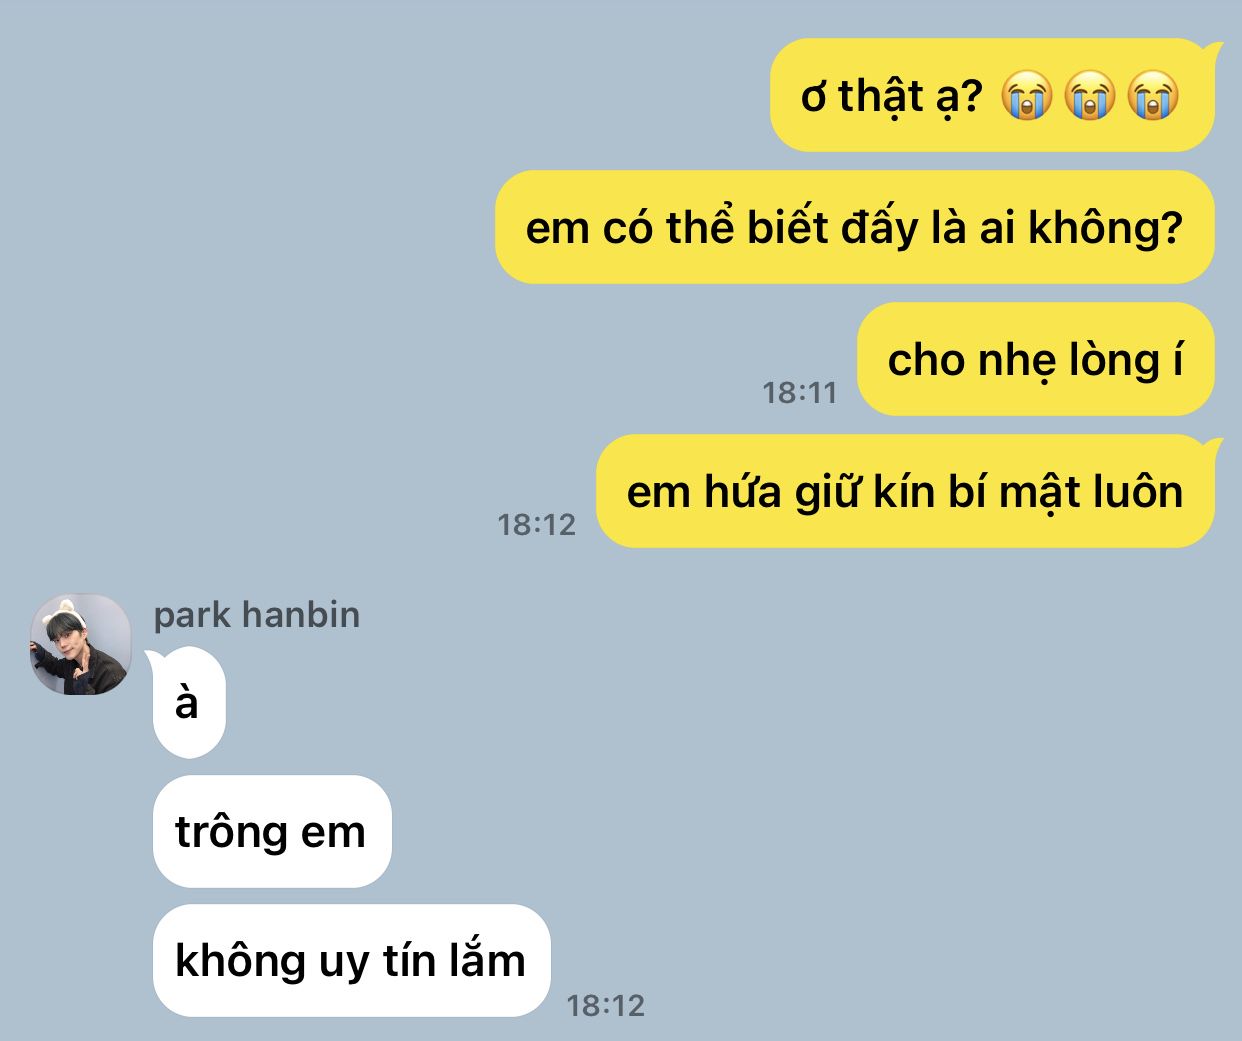Select the 'ơ thật ạ?' message bubble
Image resolution: width=1242 pixels, height=1041 pixels.
coord(993,96)
